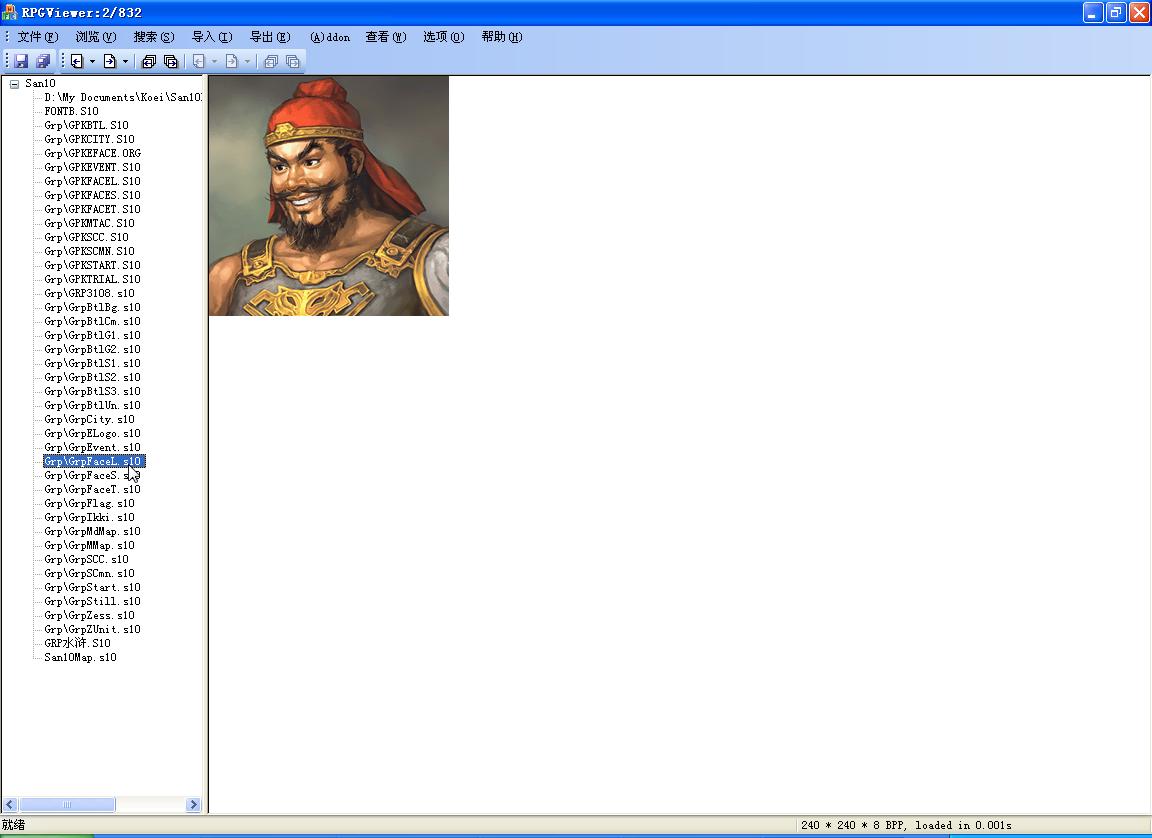Open the 文件(F) menu
Screen dimensions: 1152x838
[x=37, y=37]
